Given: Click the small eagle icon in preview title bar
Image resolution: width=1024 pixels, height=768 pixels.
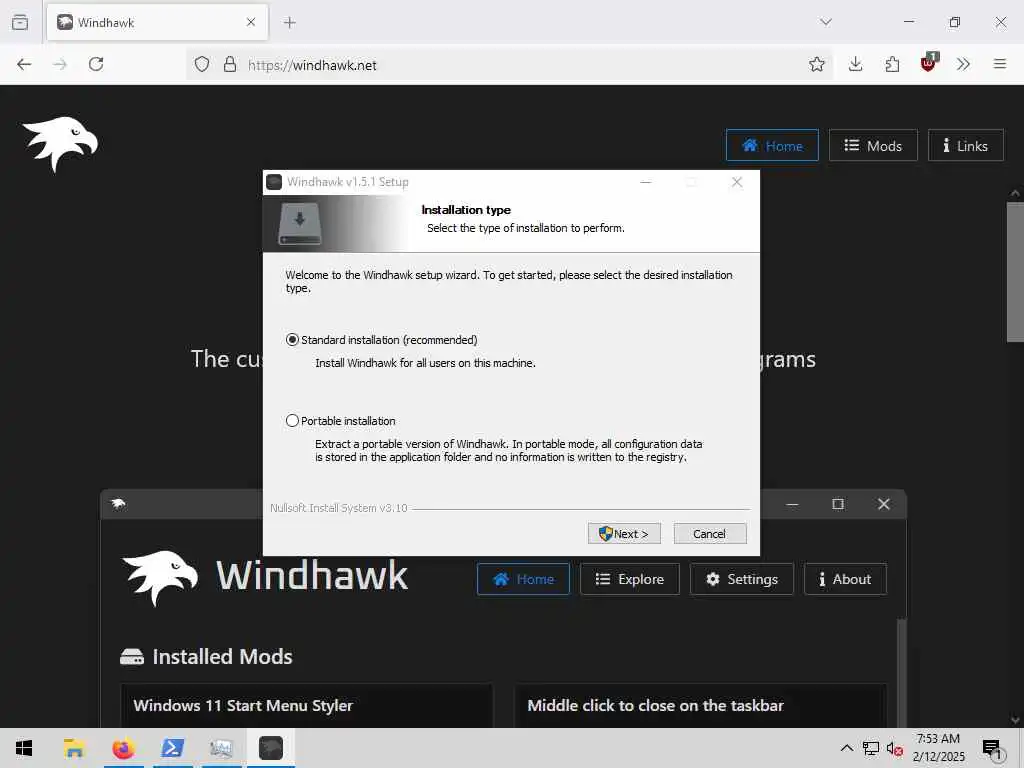Looking at the screenshot, I should point(118,504).
